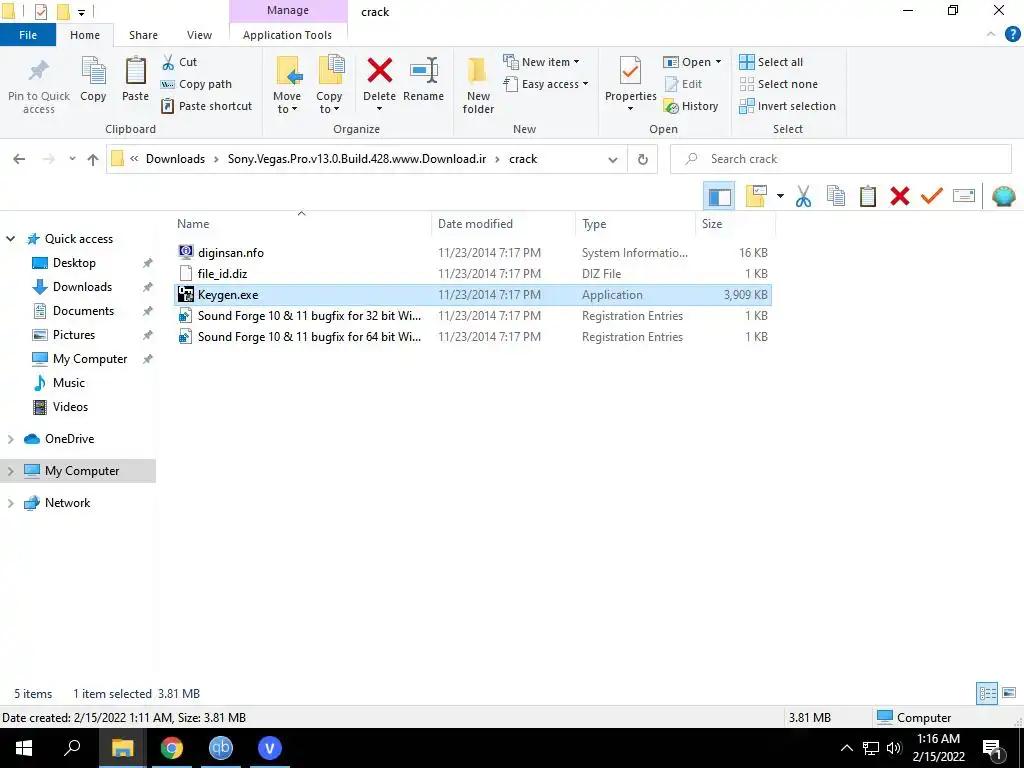
Task: Click the scissors cut toolbar icon
Action: click(x=803, y=196)
